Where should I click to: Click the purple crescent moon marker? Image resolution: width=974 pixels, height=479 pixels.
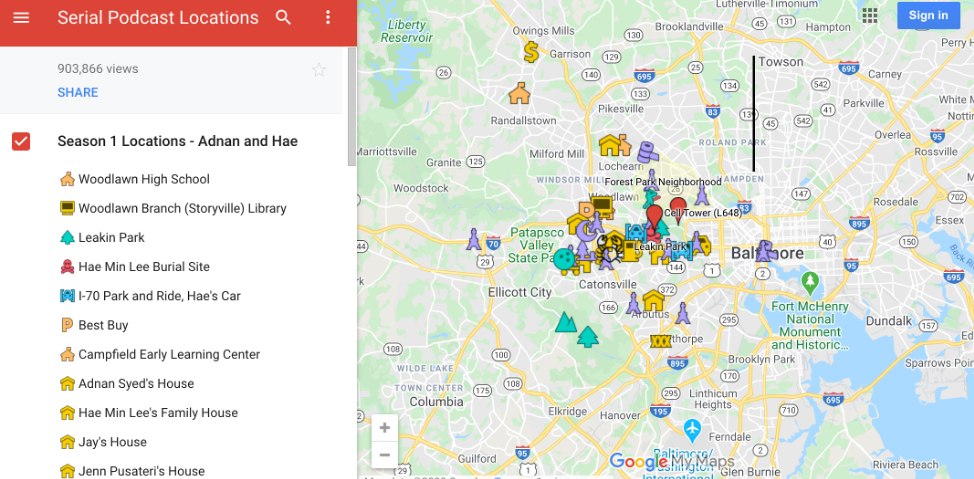pyautogui.click(x=585, y=231)
